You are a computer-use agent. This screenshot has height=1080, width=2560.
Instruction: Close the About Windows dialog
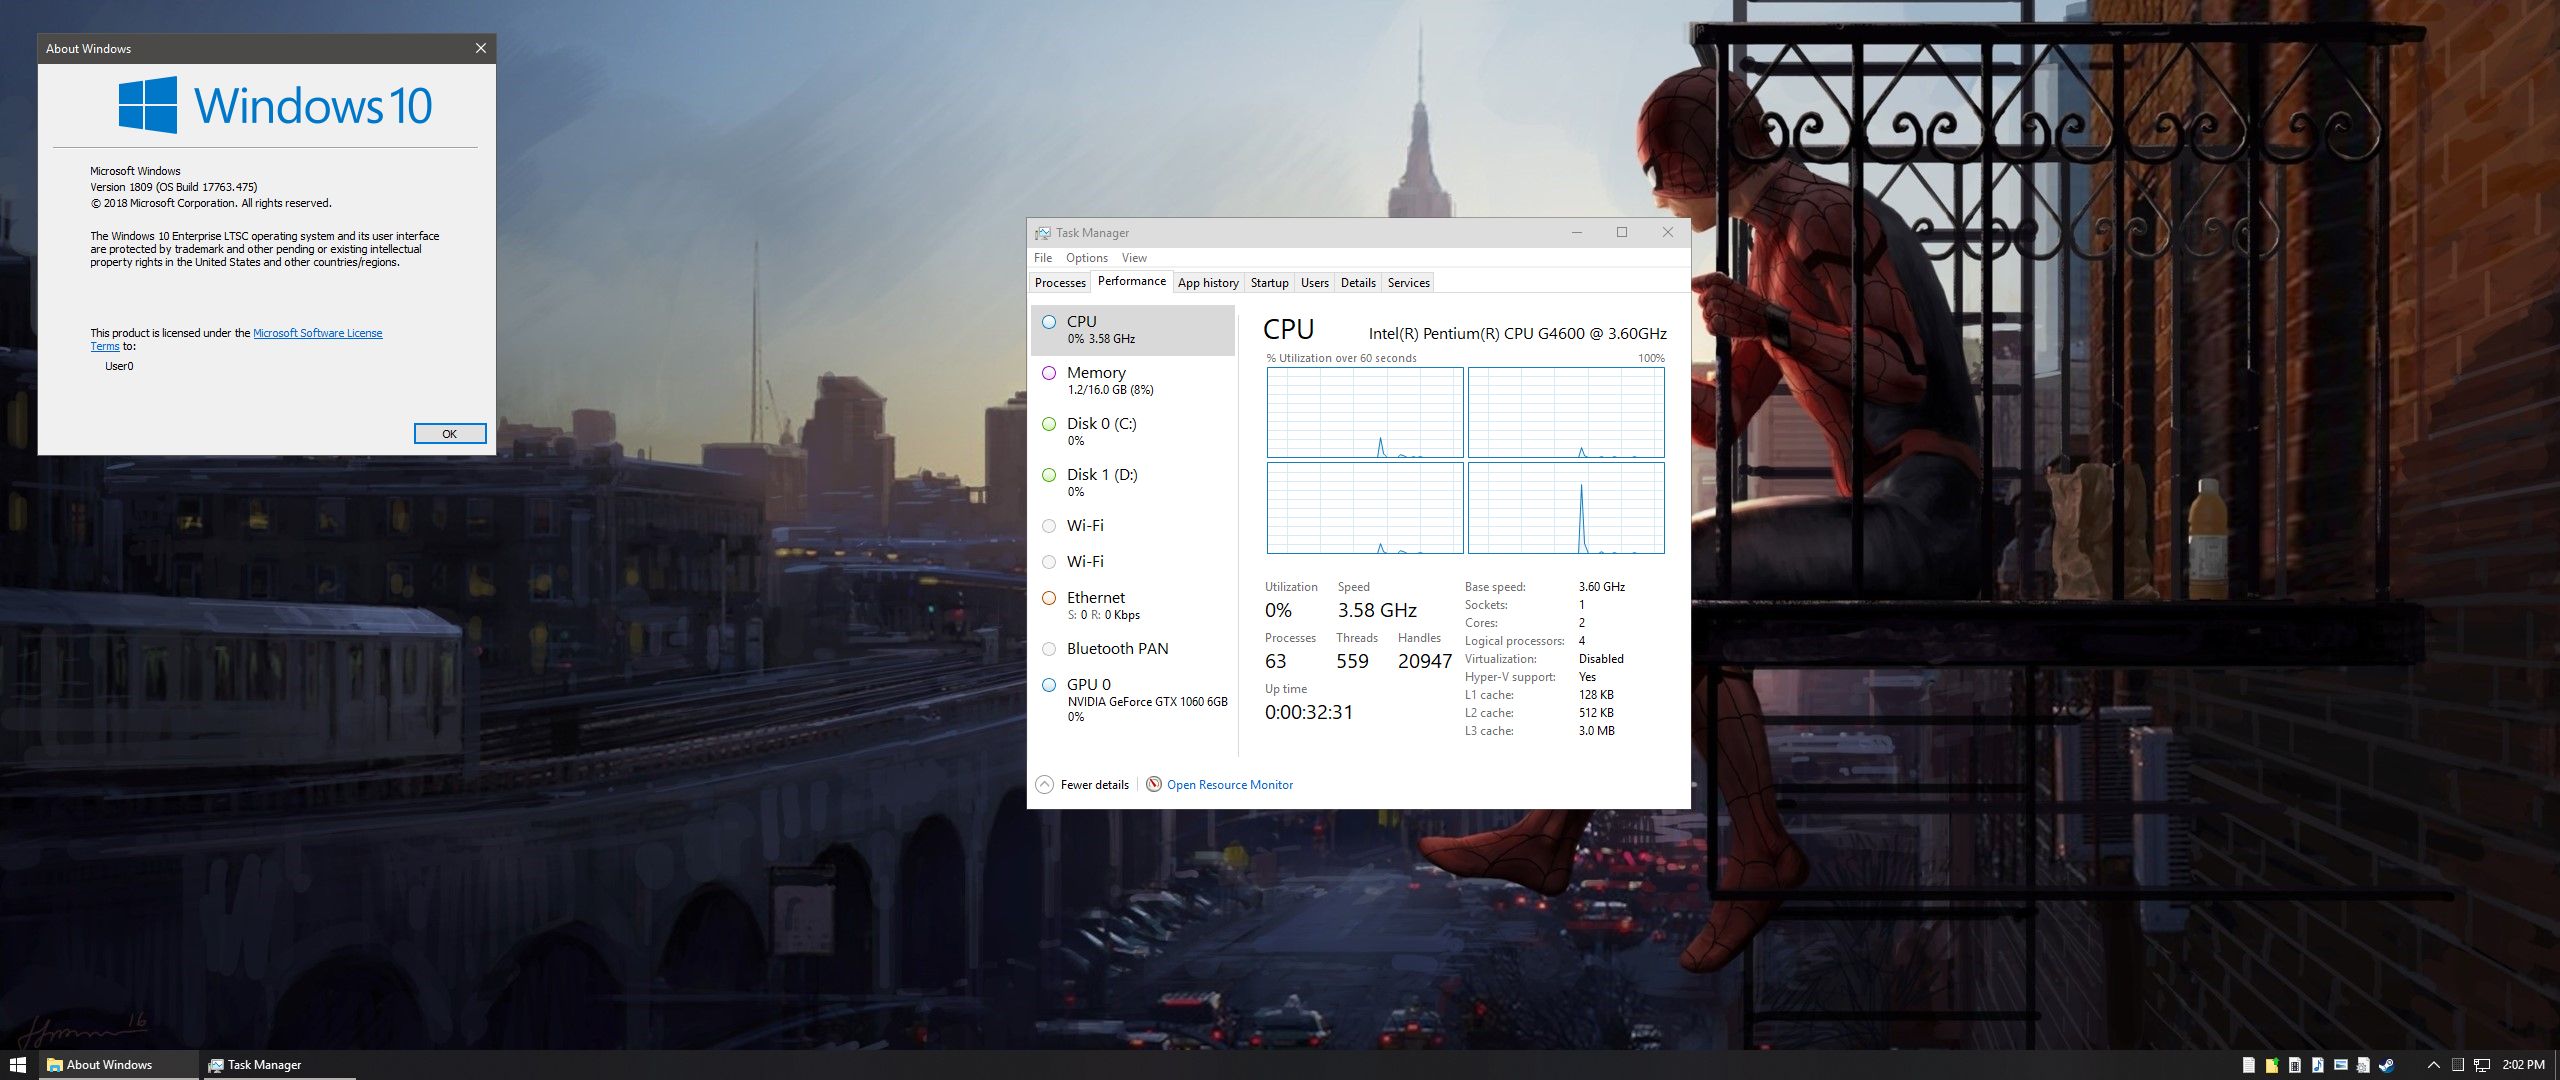click(480, 48)
